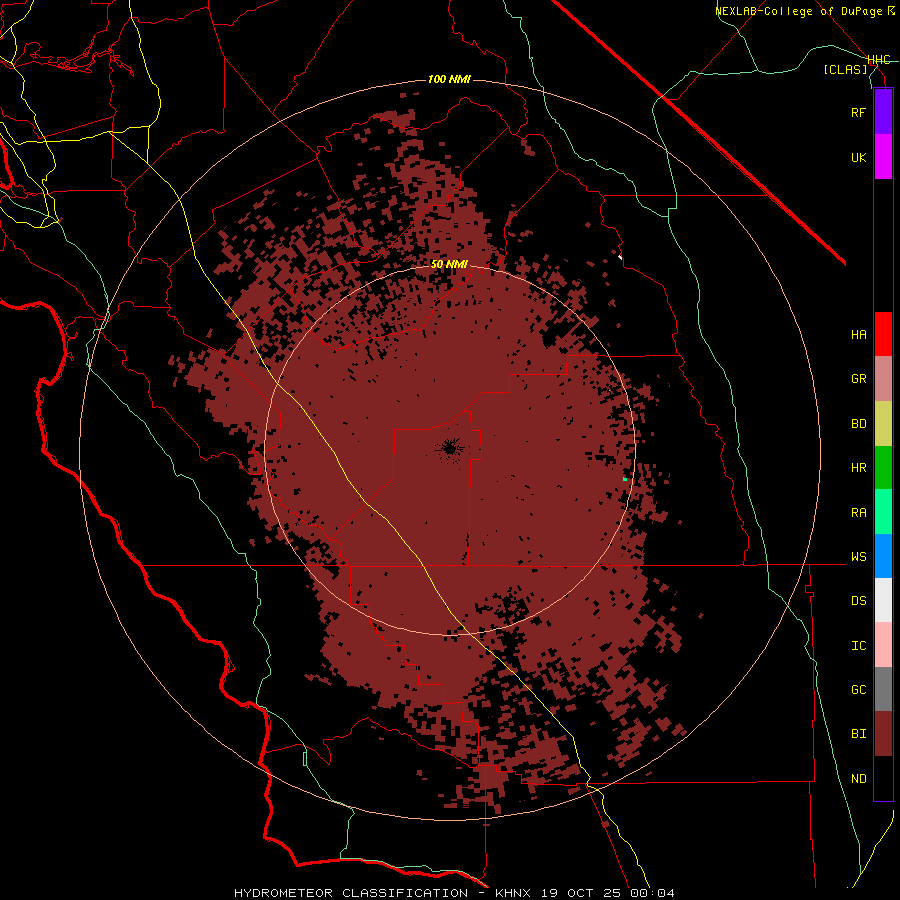Click the UK magenta legend swatch
The image size is (900, 900).
883,157
